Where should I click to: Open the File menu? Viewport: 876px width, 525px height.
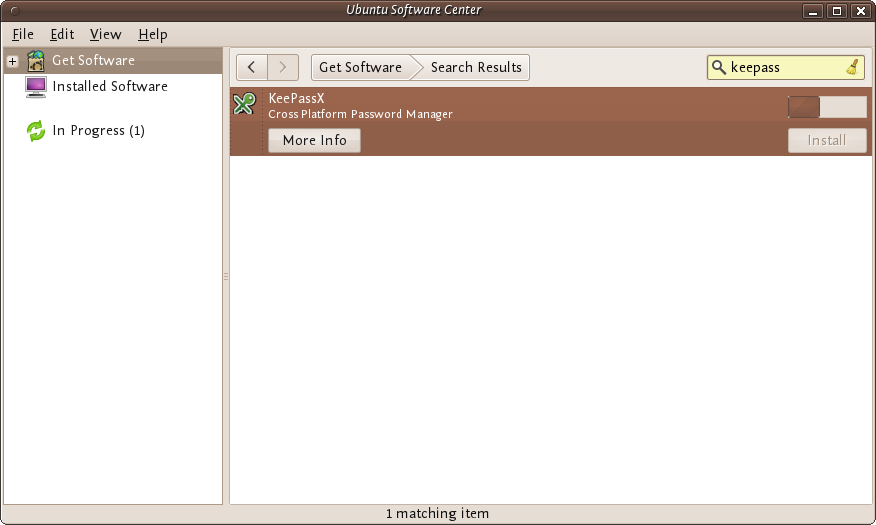tap(23, 34)
